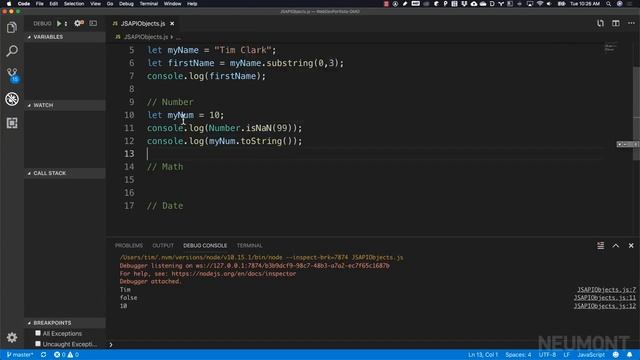This screenshot has width=640, height=360.
Task: Close the bottom panel
Action: click(x=631, y=246)
